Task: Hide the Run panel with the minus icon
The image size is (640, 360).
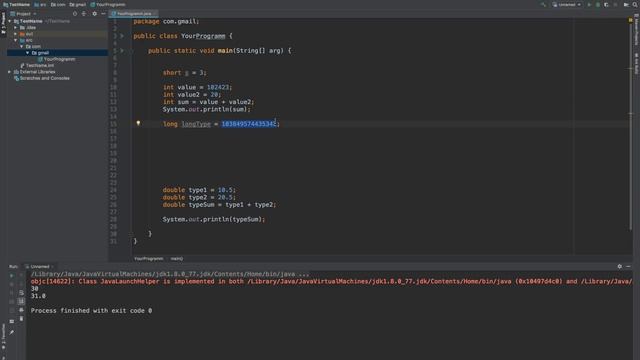Action: 629,266
